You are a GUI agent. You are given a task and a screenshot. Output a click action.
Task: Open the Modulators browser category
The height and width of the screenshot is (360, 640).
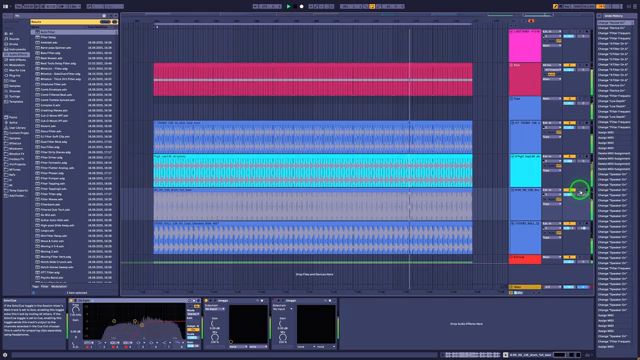click(x=17, y=65)
